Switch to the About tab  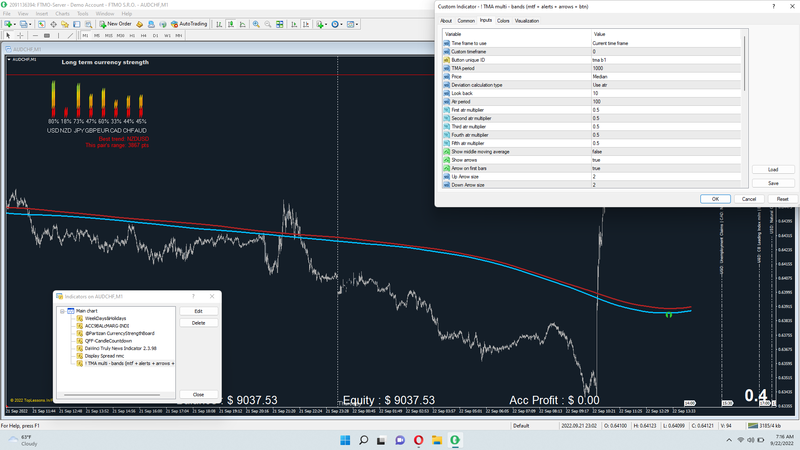(x=446, y=21)
